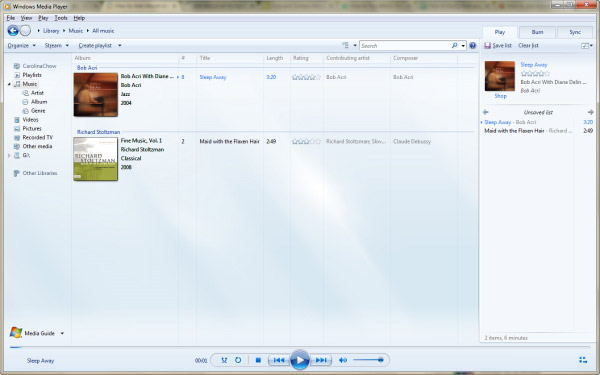Expand the G: drive node
600x375 pixels.
click(x=9, y=155)
